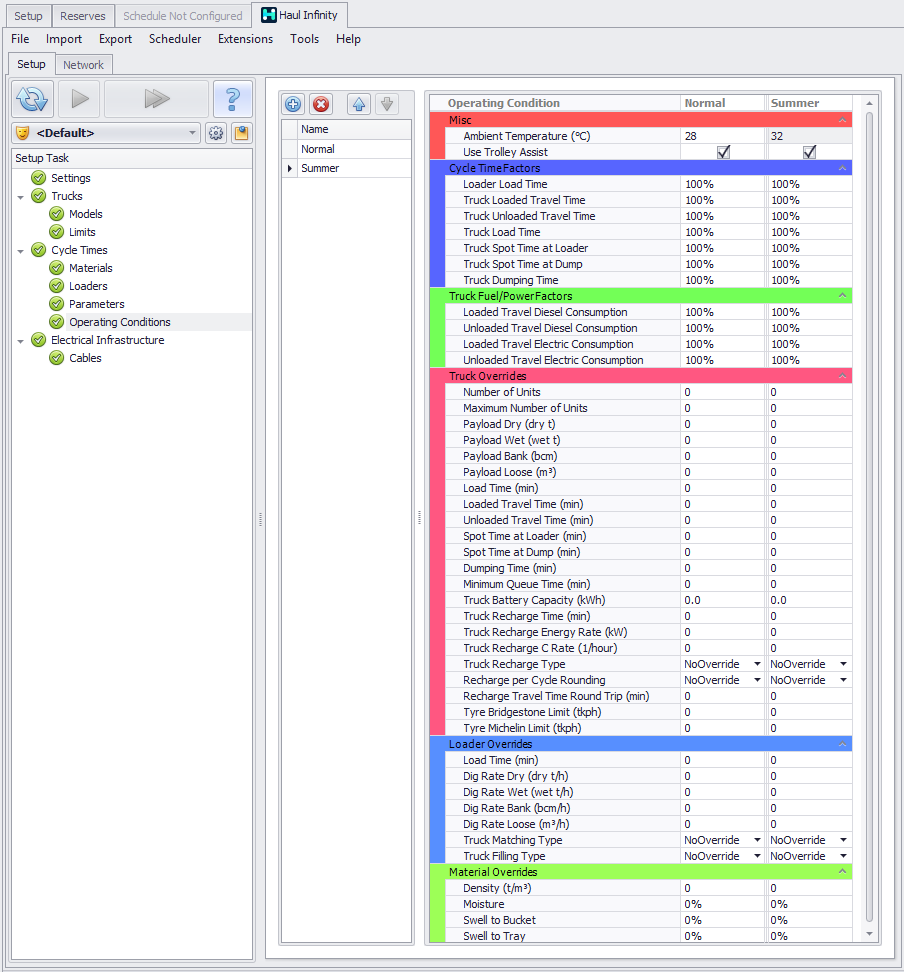Open the Summer Truck Filling Type dropdown
Image resolution: width=904 pixels, height=972 pixels.
(x=844, y=856)
